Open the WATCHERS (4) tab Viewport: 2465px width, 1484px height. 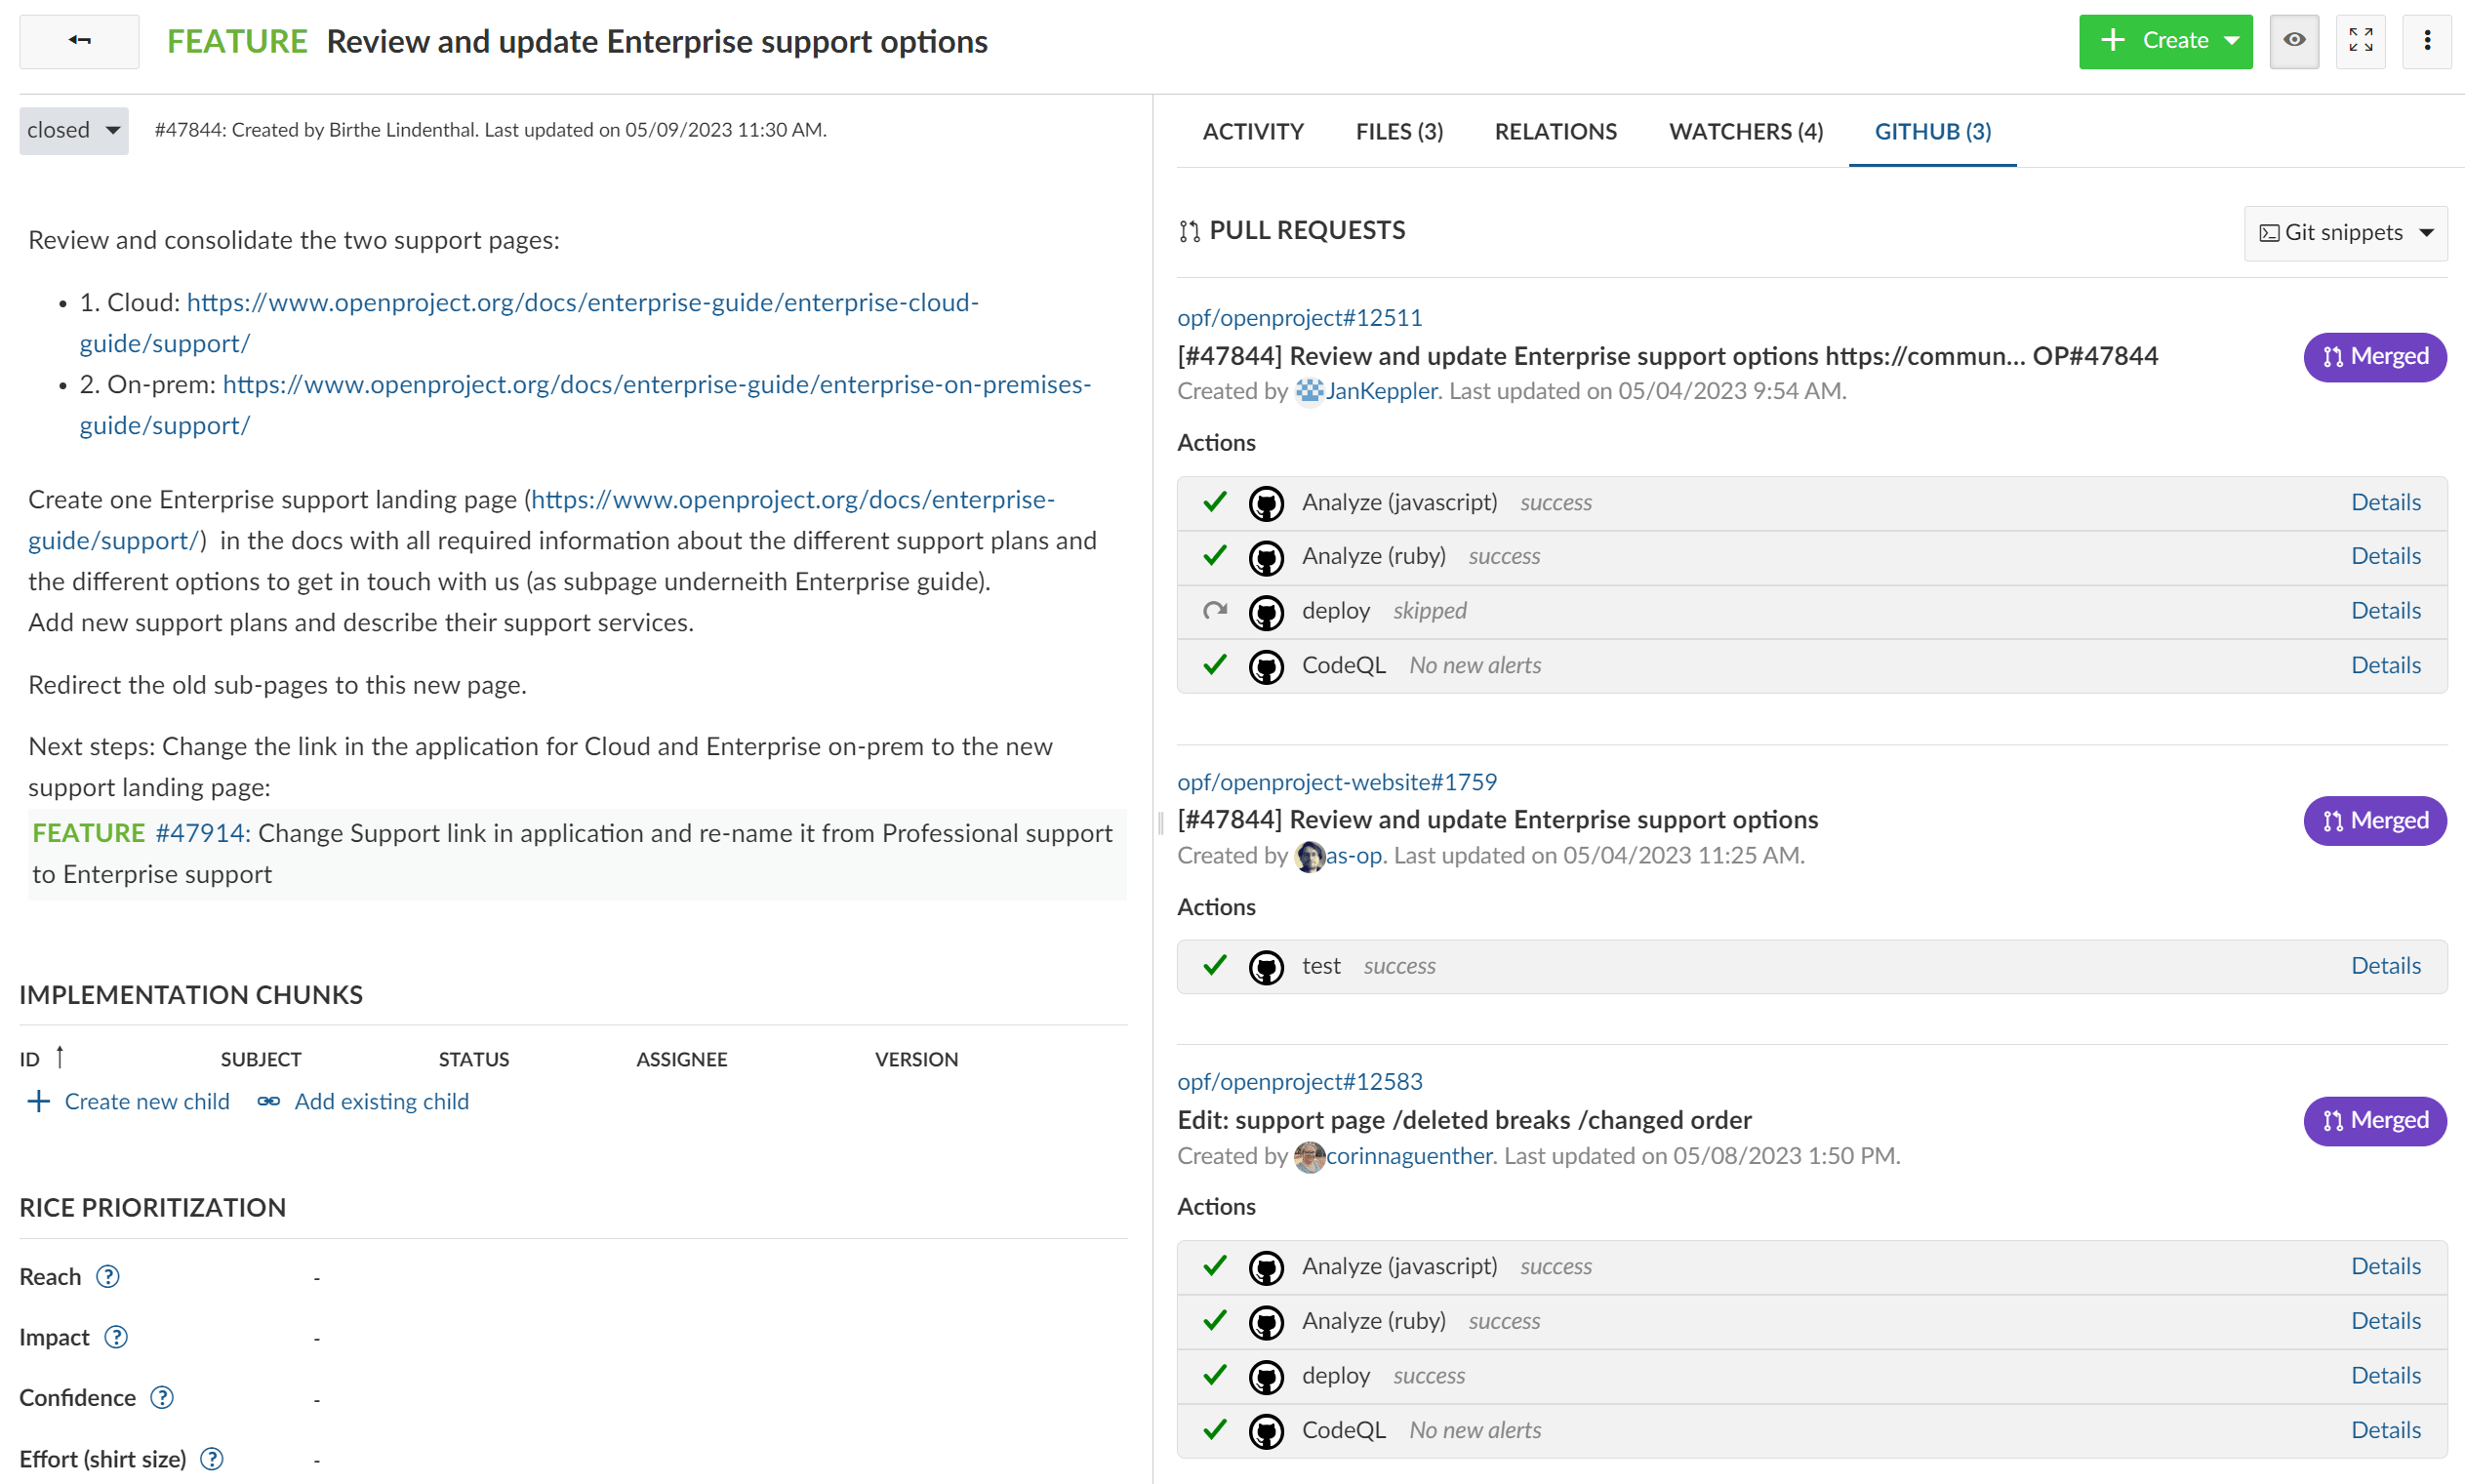tap(1745, 131)
